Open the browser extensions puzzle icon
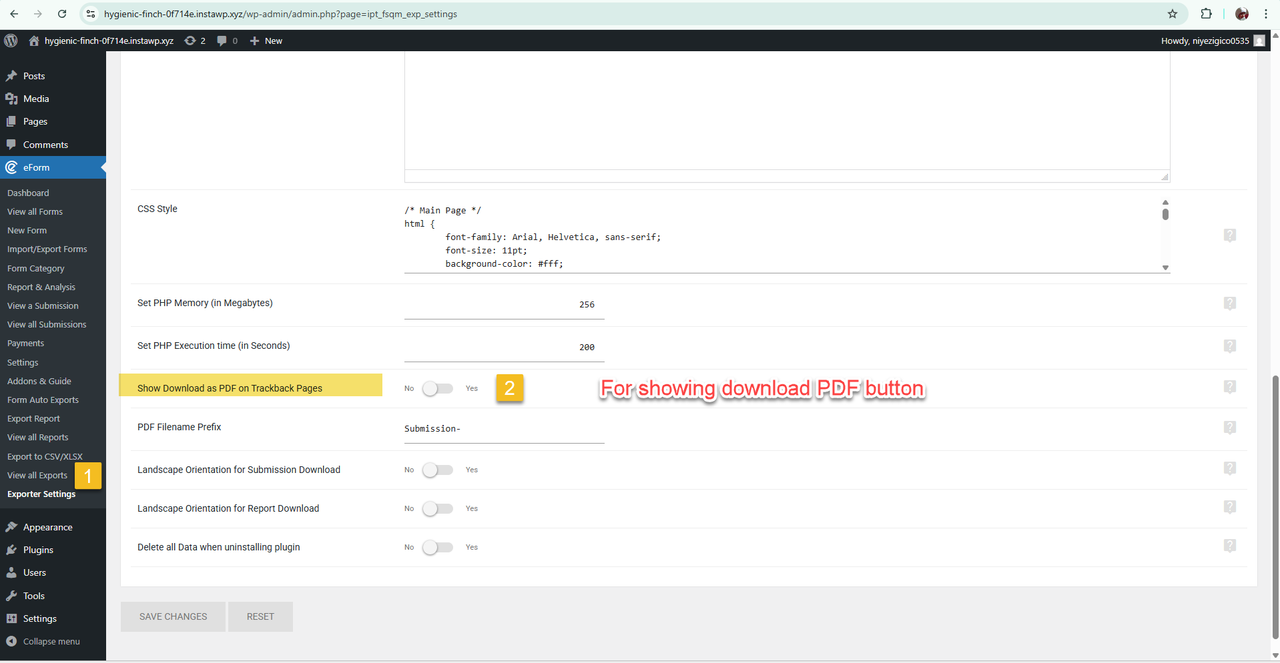This screenshot has width=1280, height=663. pyautogui.click(x=1206, y=14)
